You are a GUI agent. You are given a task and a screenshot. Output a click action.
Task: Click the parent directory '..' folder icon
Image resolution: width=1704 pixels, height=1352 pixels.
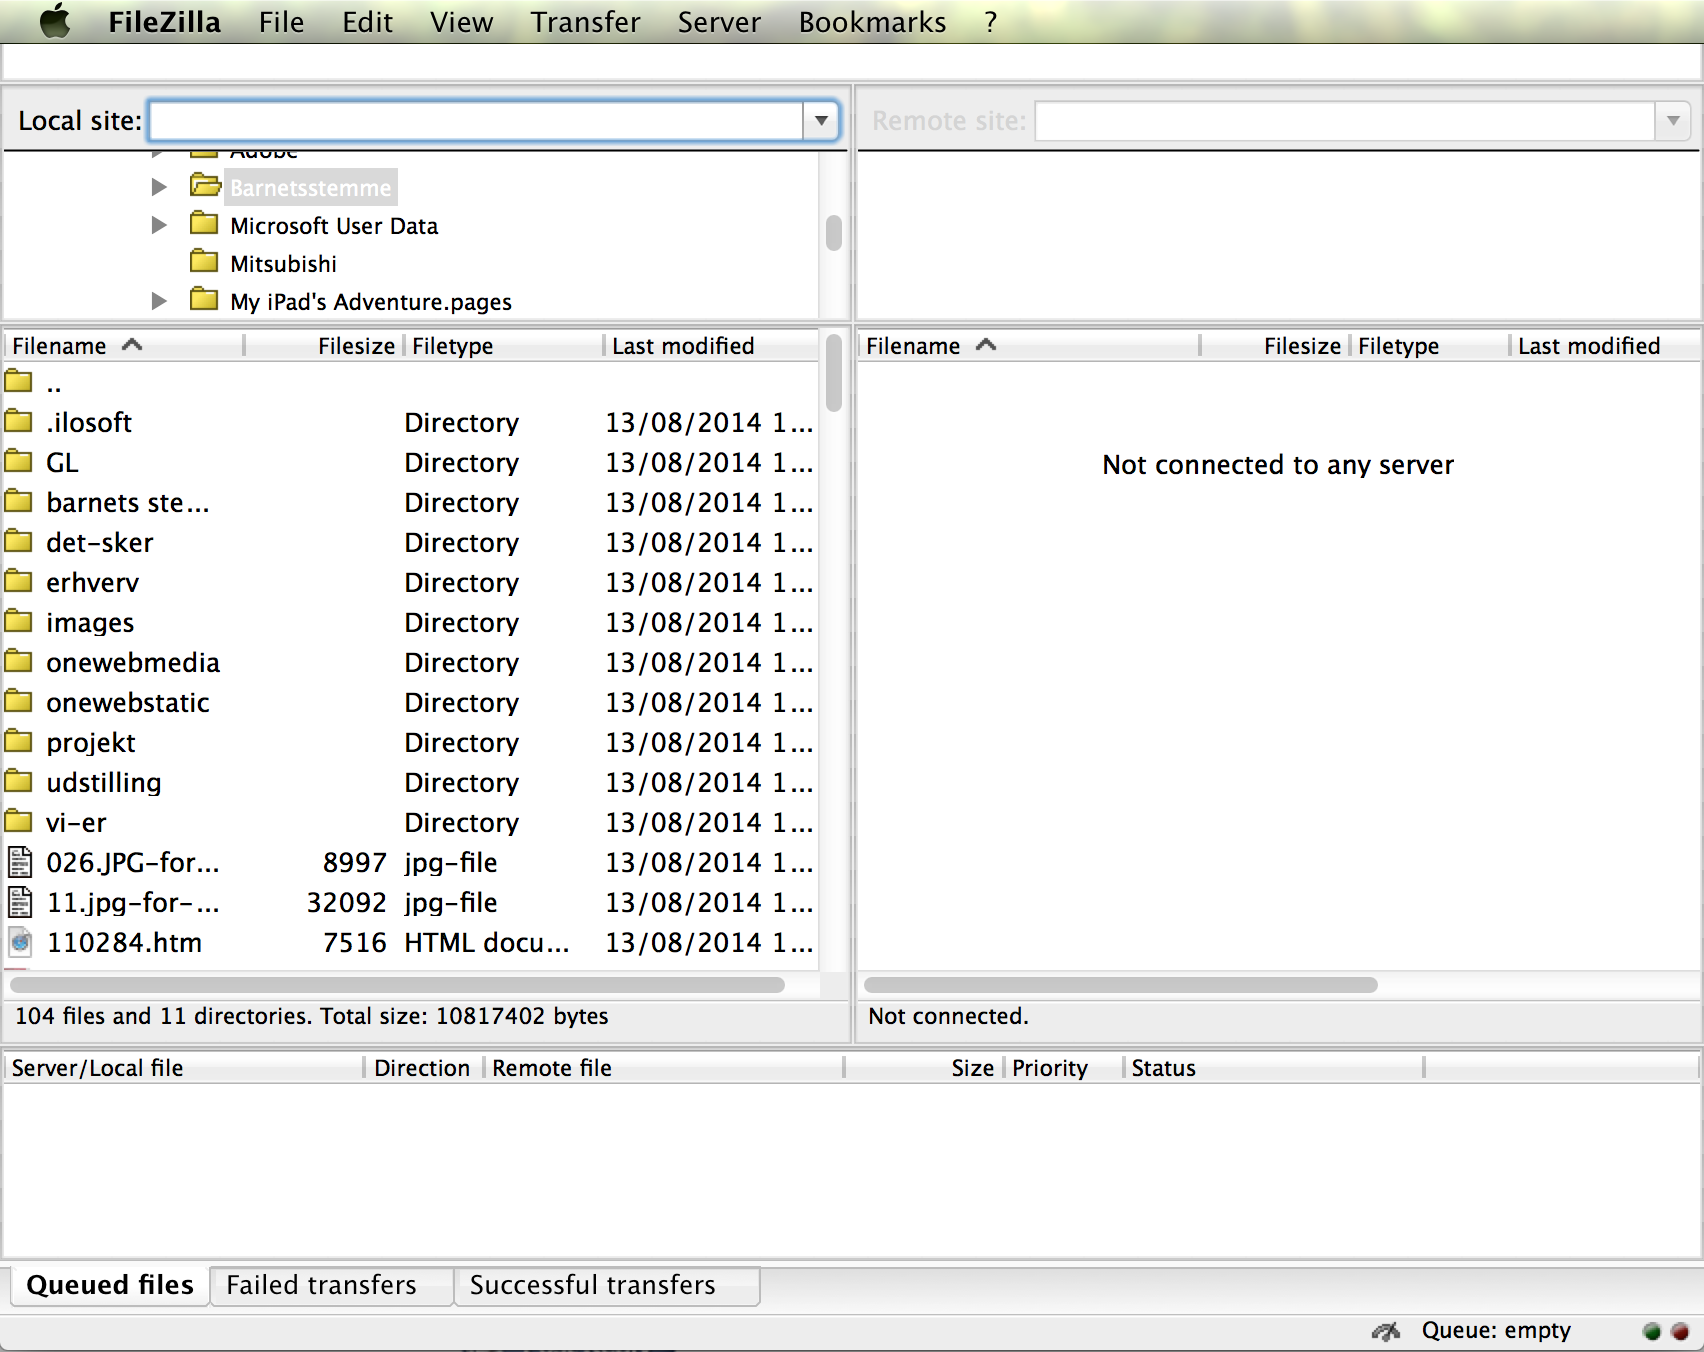(18, 381)
